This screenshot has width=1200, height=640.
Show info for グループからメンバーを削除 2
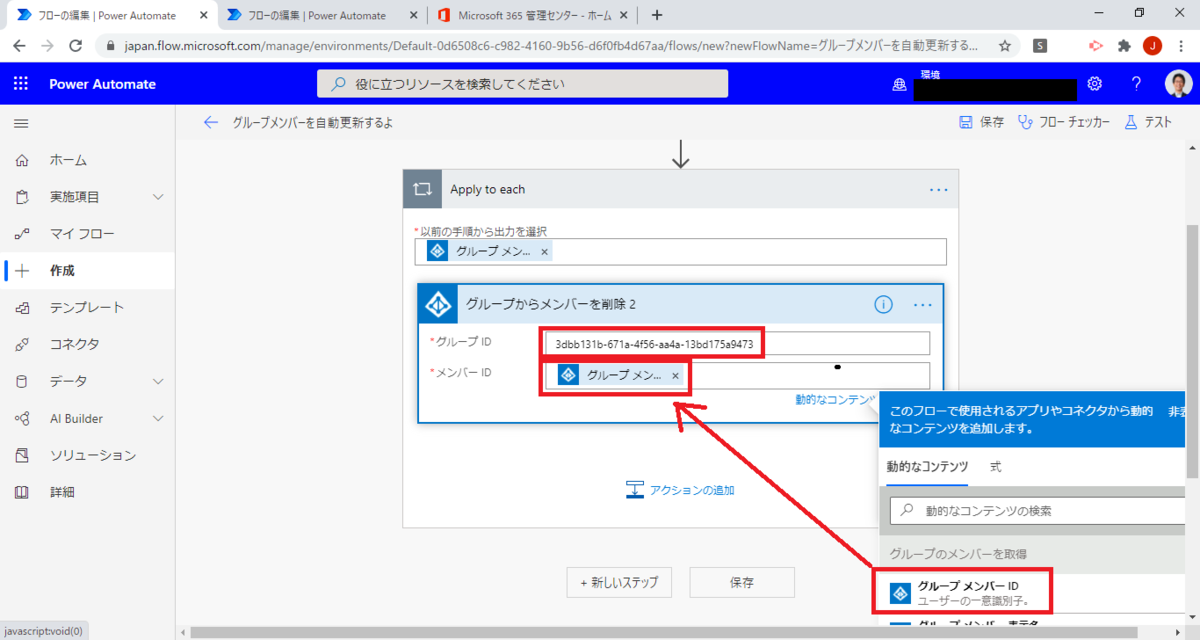(x=883, y=304)
